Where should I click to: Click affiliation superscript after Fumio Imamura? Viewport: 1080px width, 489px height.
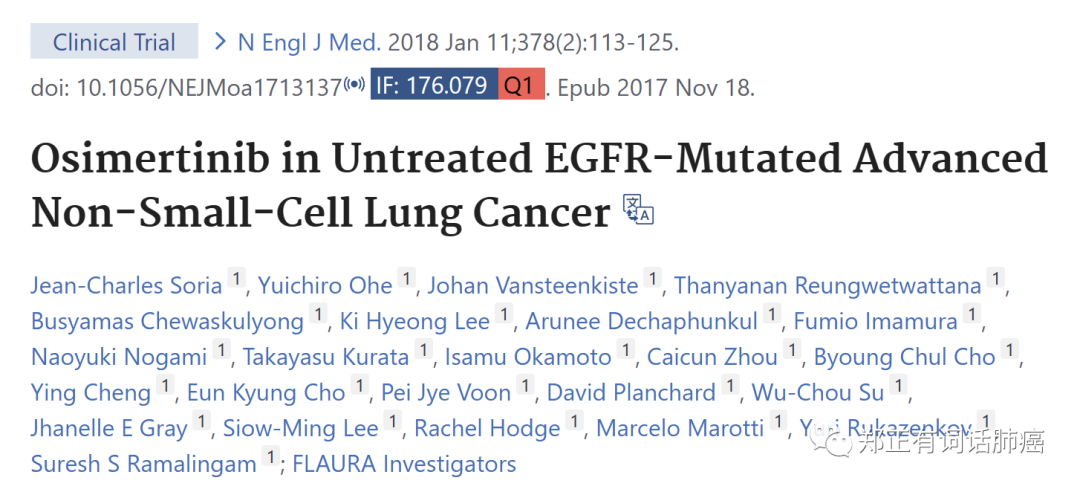coord(971,315)
